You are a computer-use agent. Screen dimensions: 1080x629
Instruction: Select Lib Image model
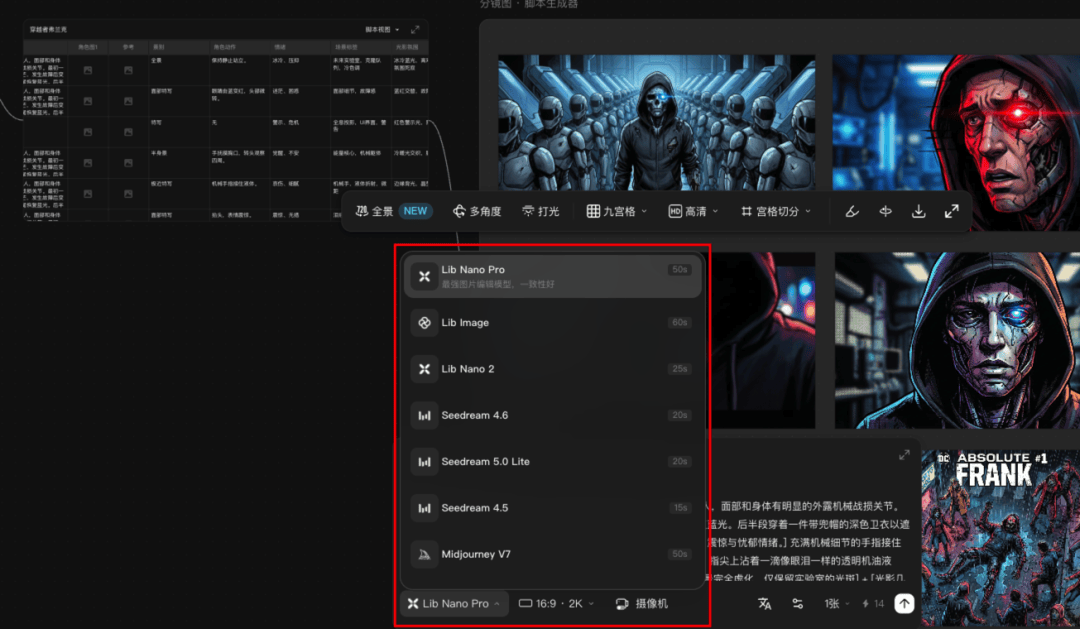552,322
